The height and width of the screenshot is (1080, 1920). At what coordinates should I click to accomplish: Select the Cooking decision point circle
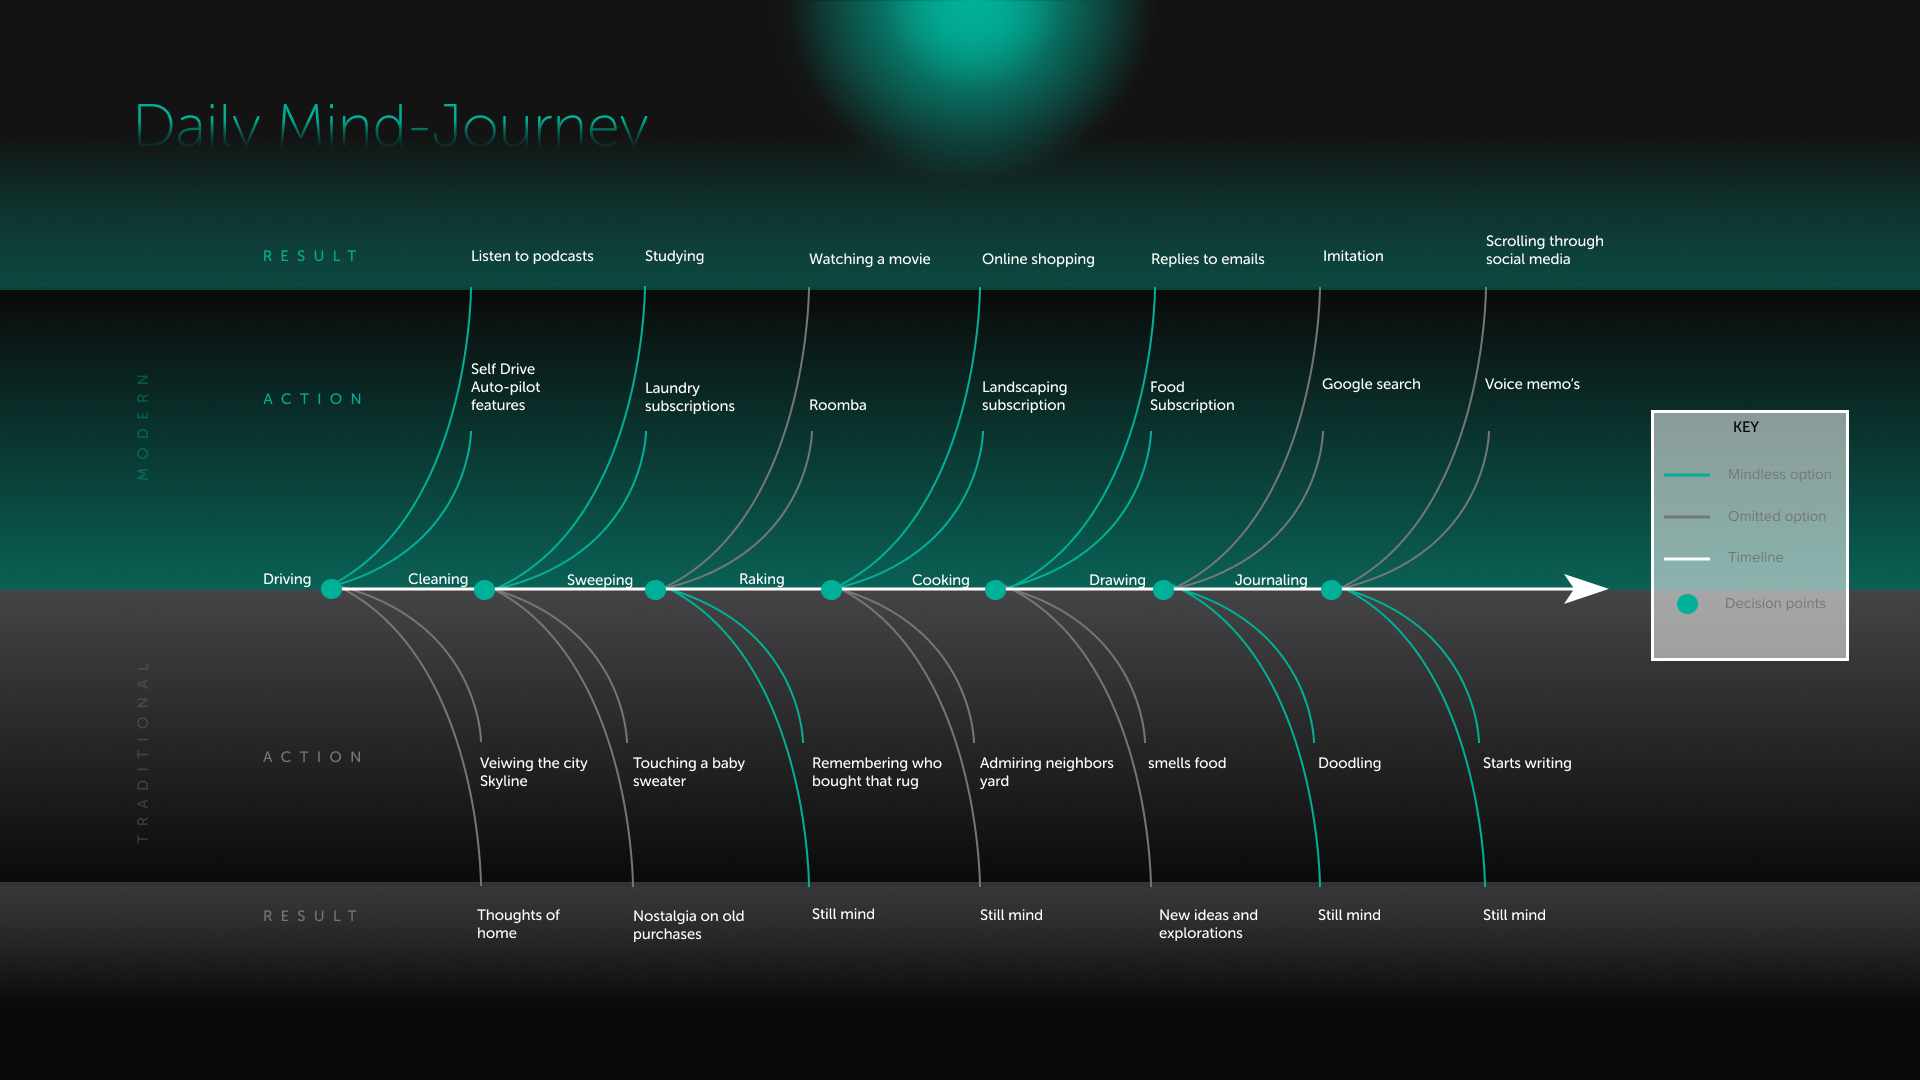[x=995, y=590]
